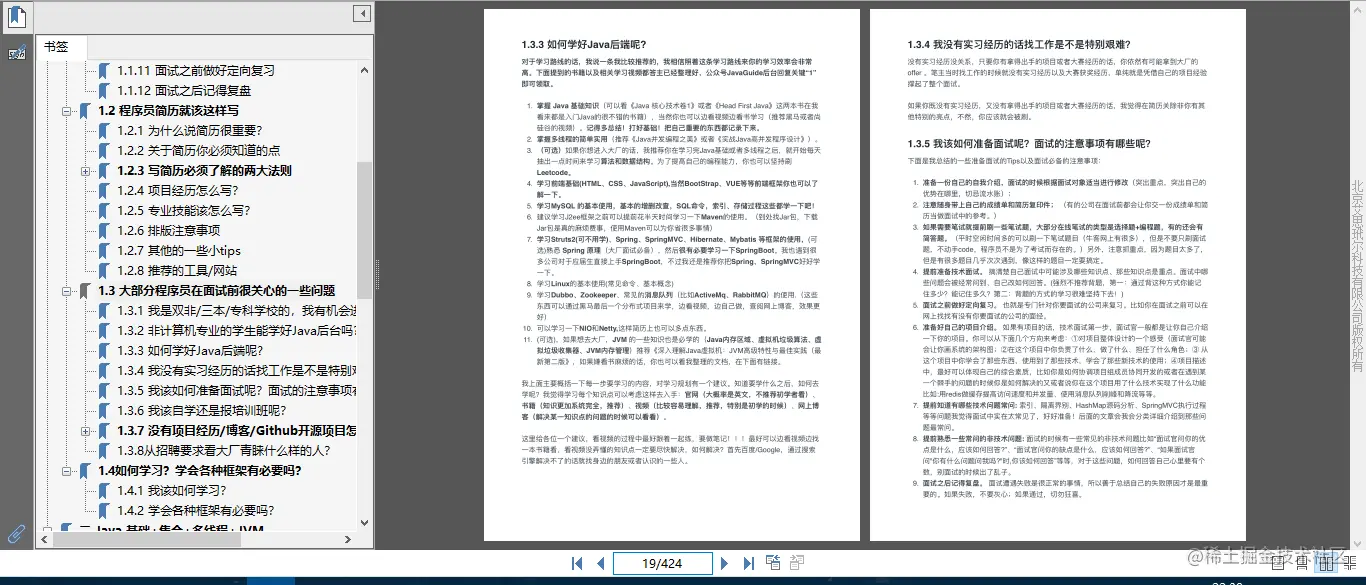Open bookmark 1.3.5 我该如何准备面试呢
The height and width of the screenshot is (585, 1366).
click(237, 391)
